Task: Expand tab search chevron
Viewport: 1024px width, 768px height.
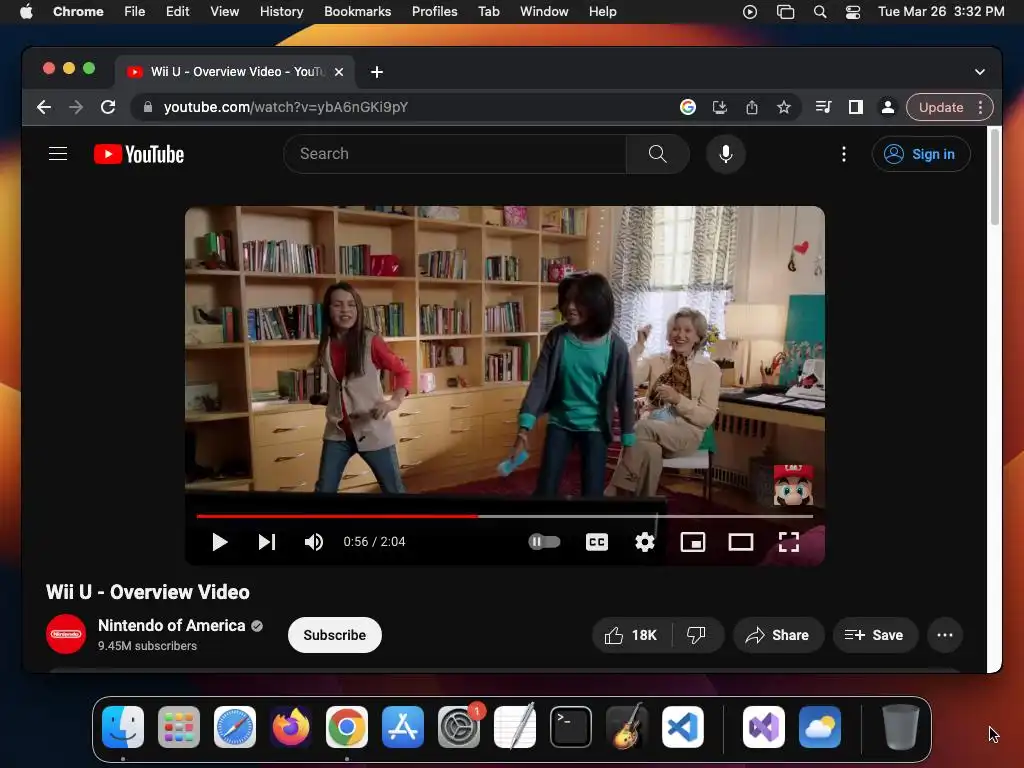Action: (x=980, y=72)
